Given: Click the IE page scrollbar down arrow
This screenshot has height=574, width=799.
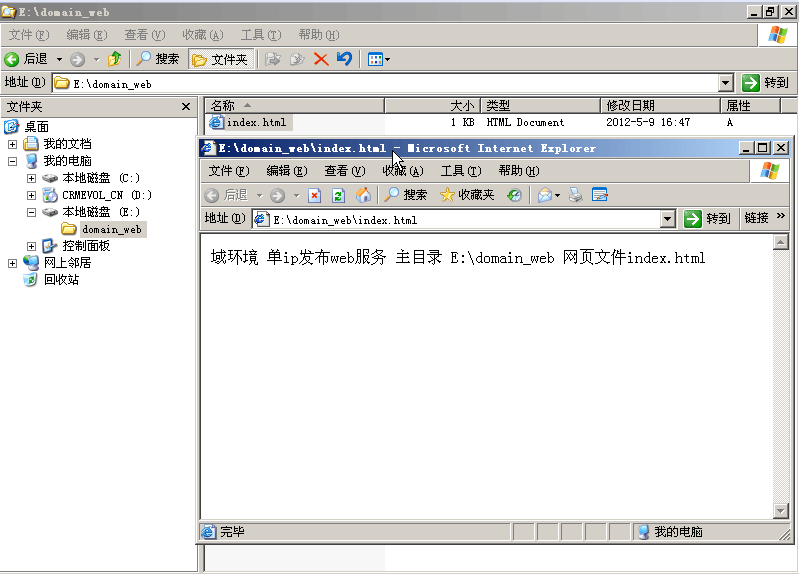Looking at the screenshot, I should [x=781, y=511].
